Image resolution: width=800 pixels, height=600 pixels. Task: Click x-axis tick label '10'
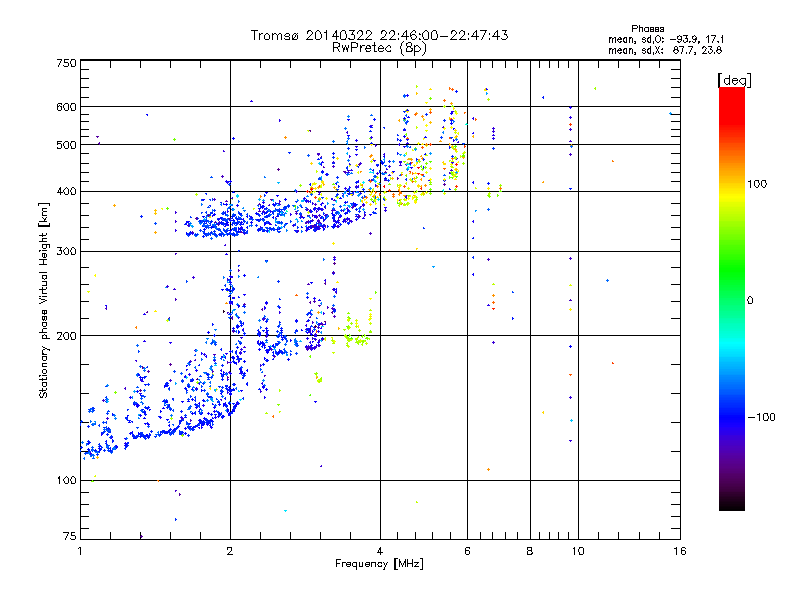[578, 551]
